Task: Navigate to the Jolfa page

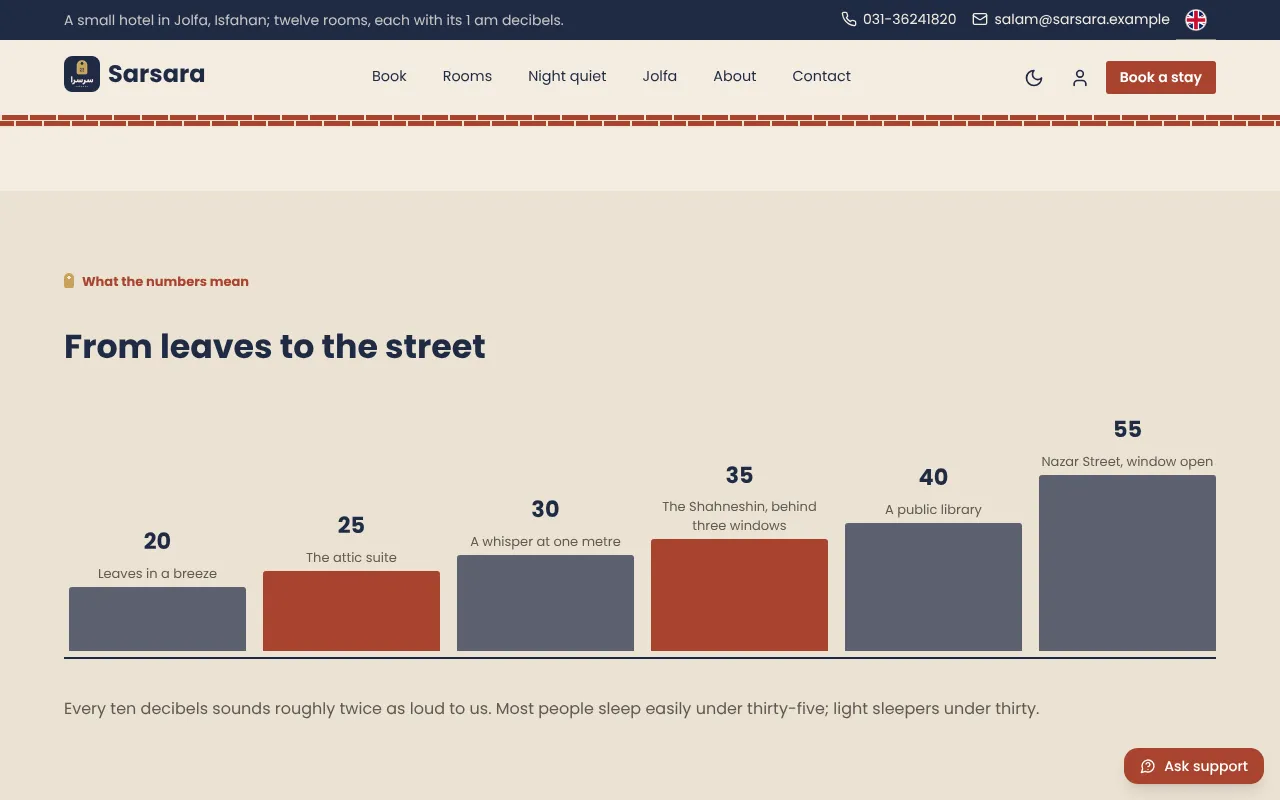Action: click(x=660, y=76)
